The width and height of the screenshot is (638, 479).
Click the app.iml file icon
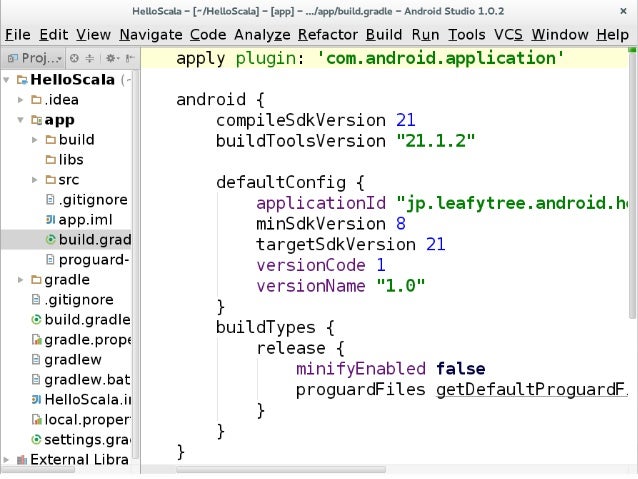50,220
